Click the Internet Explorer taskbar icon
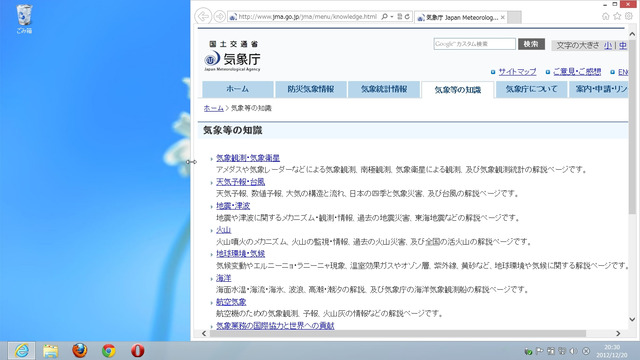This screenshot has width=640, height=360. coord(21,351)
